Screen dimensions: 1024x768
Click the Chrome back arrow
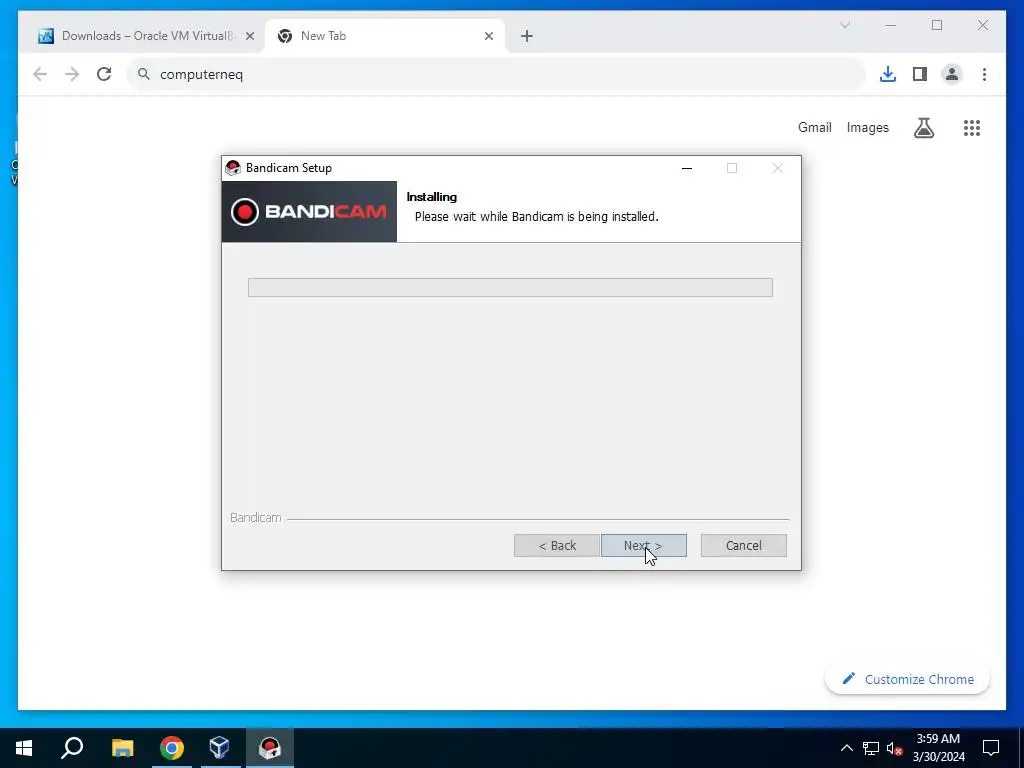40,74
